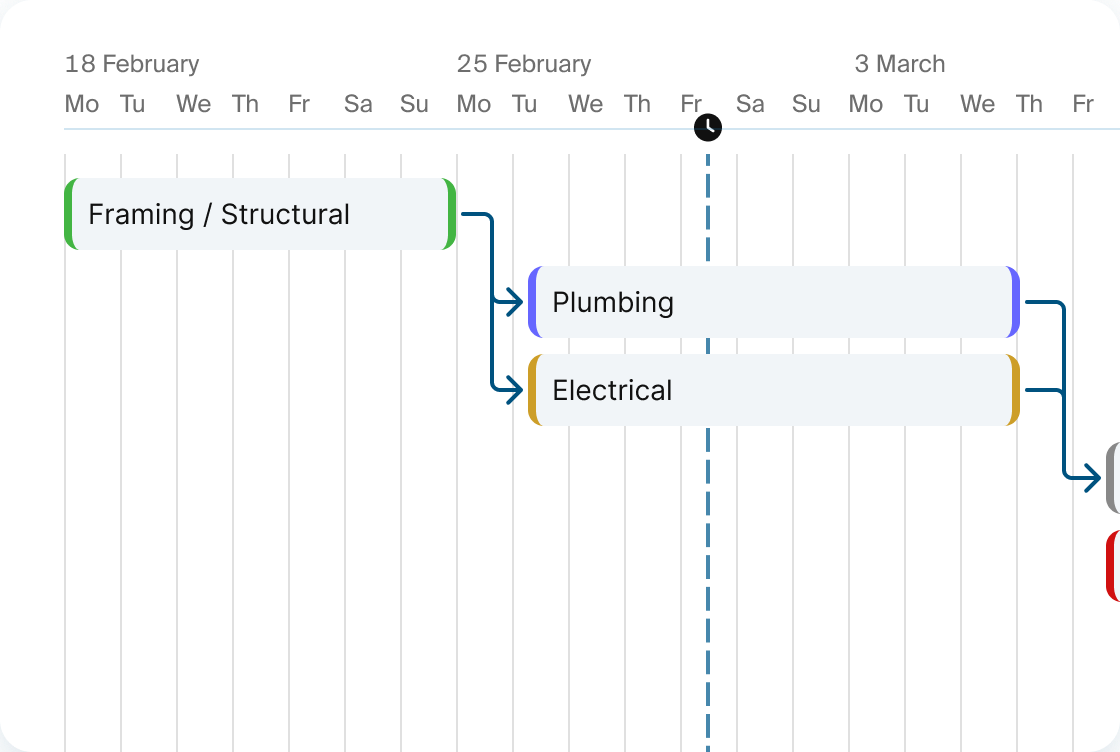Click the gray task bar at the right edge
Image resolution: width=1120 pixels, height=752 pixels.
(x=1113, y=478)
